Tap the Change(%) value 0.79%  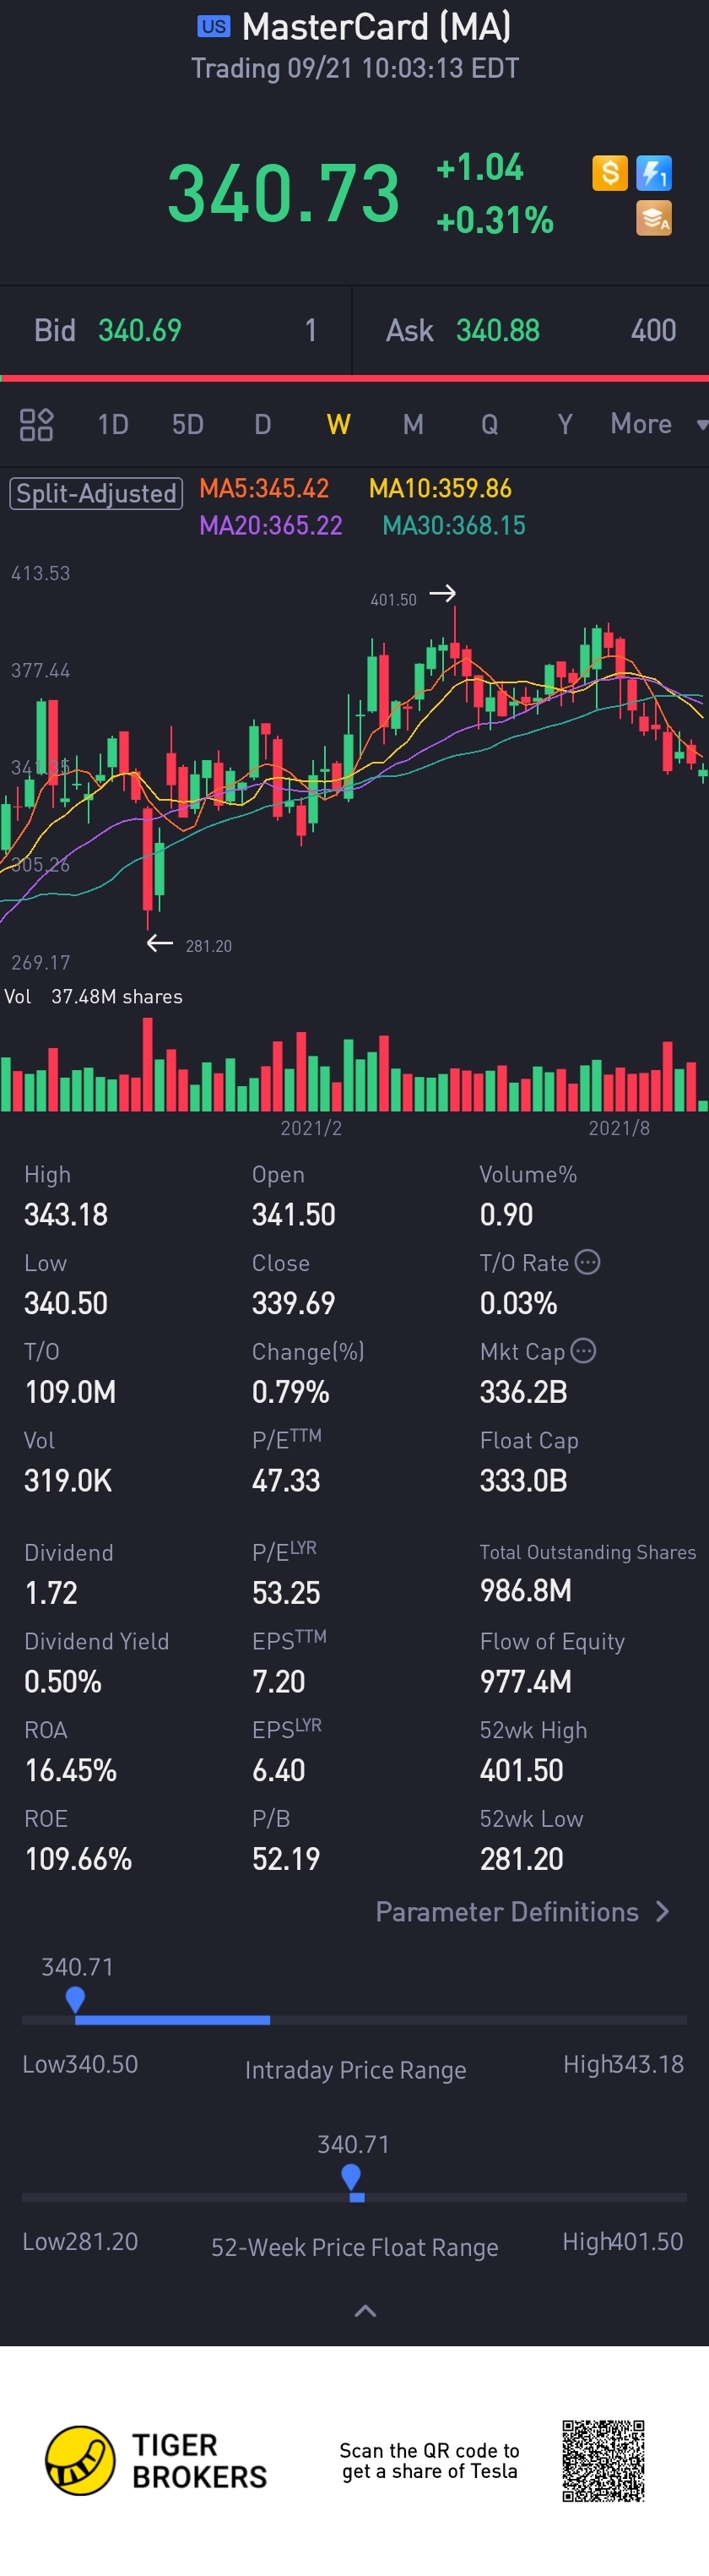click(291, 1392)
